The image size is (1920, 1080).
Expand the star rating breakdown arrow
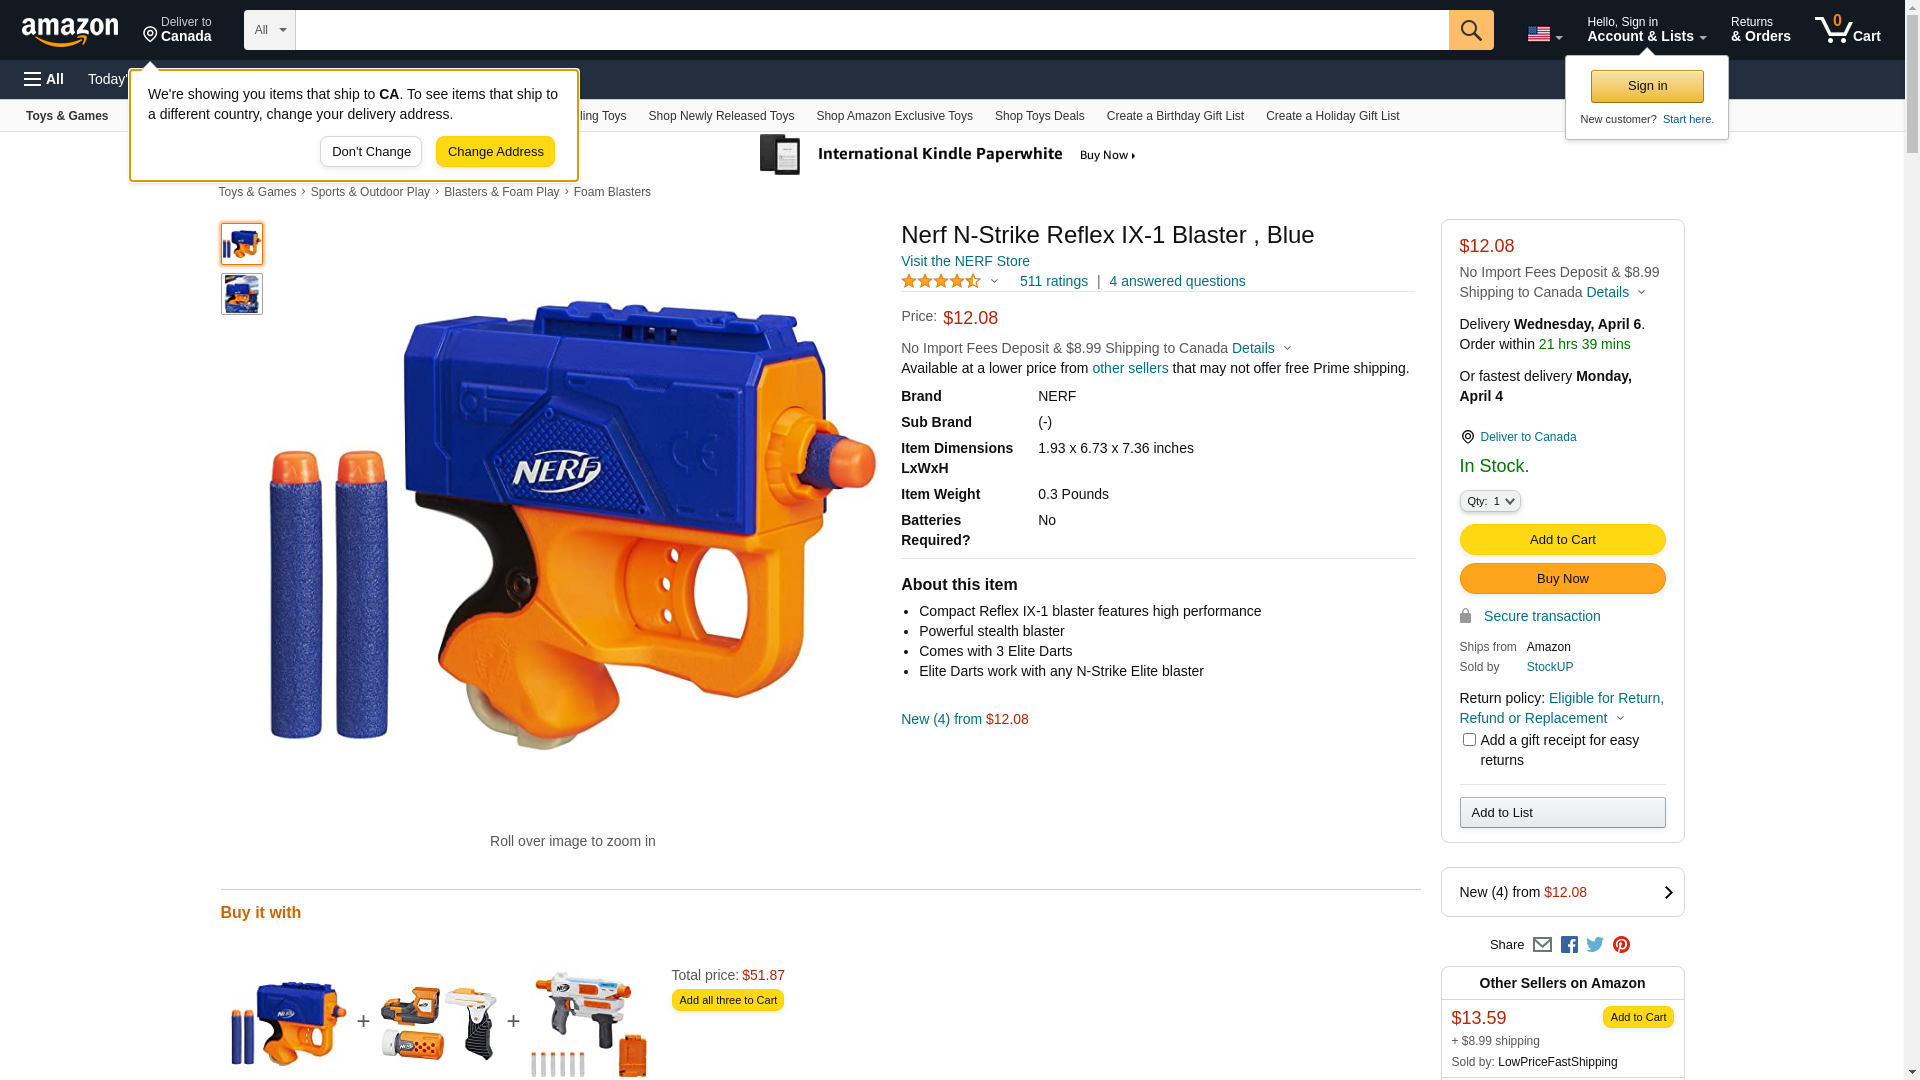click(994, 281)
